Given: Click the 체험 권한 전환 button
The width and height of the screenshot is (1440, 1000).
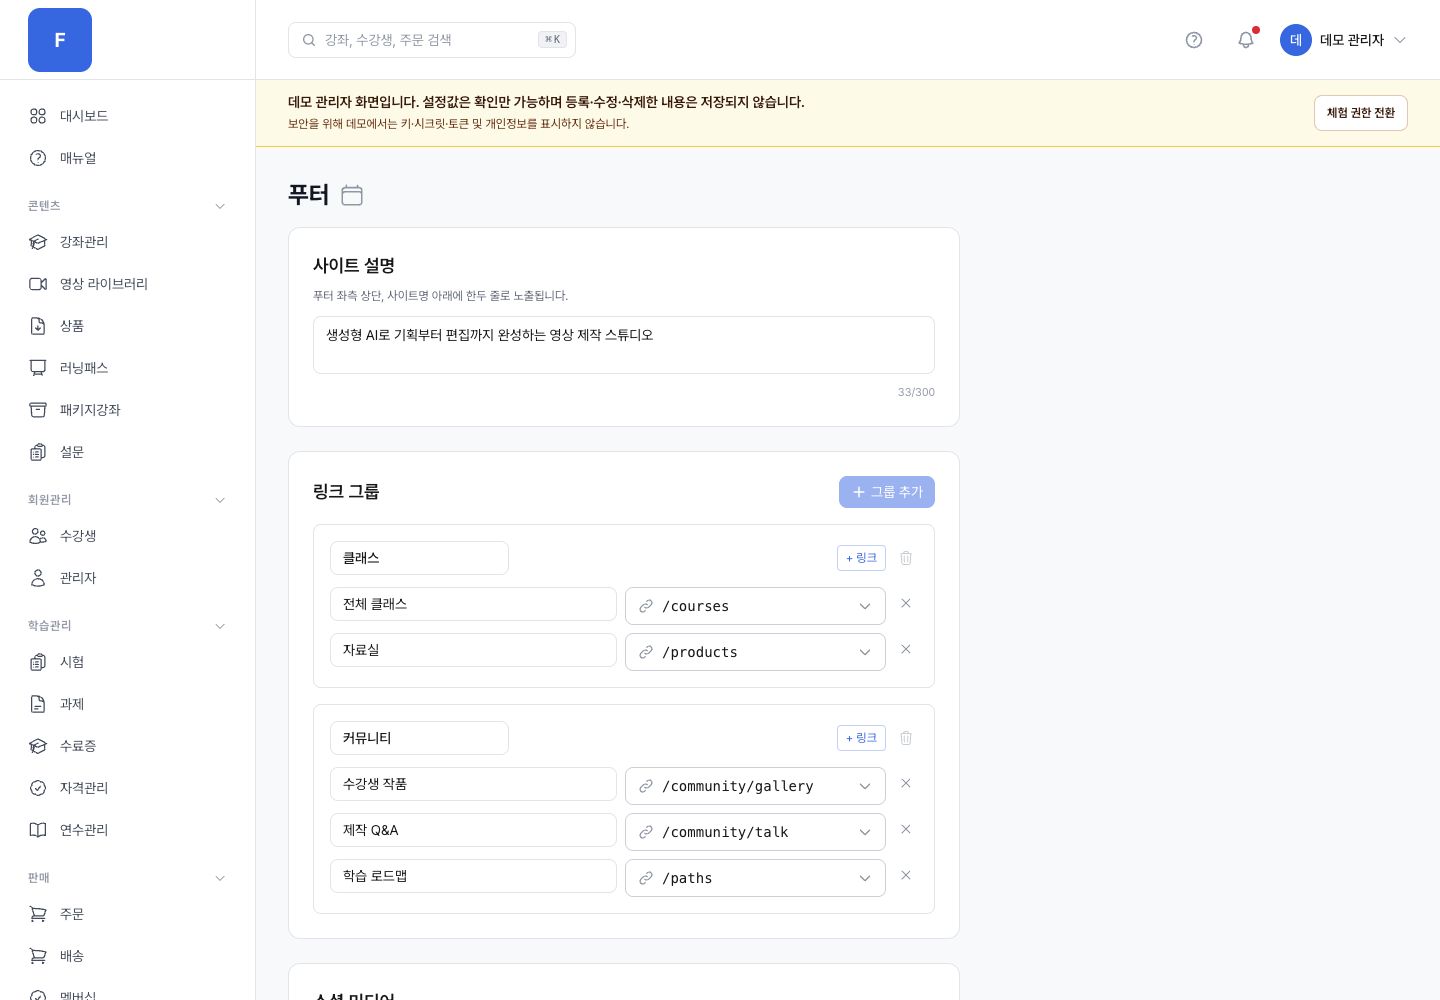Looking at the screenshot, I should (1360, 113).
